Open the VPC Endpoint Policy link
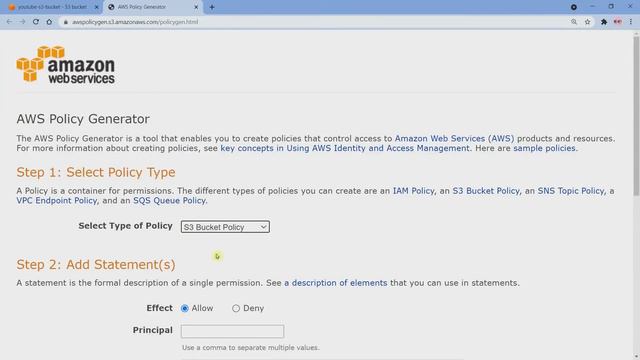640x360 pixels. point(57,200)
